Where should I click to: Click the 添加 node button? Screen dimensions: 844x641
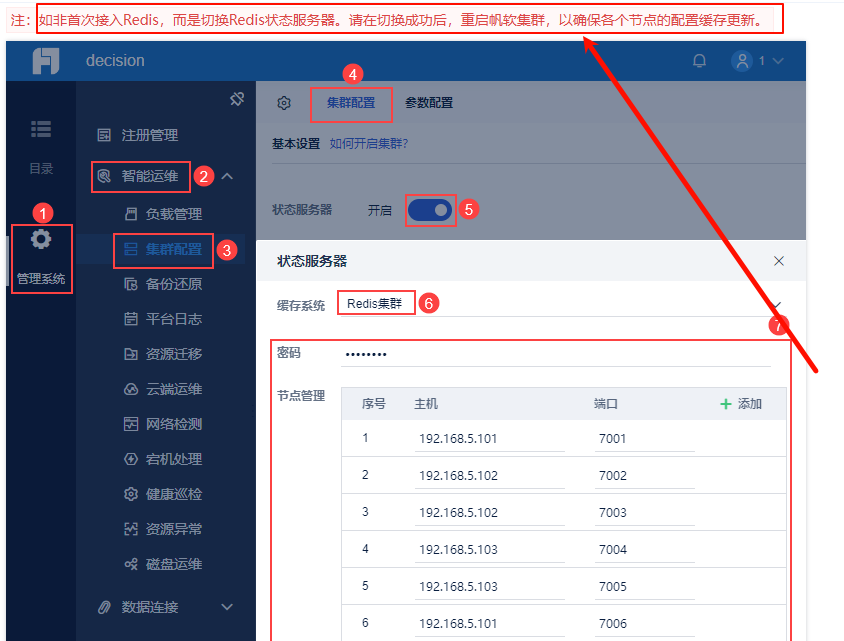click(x=741, y=404)
